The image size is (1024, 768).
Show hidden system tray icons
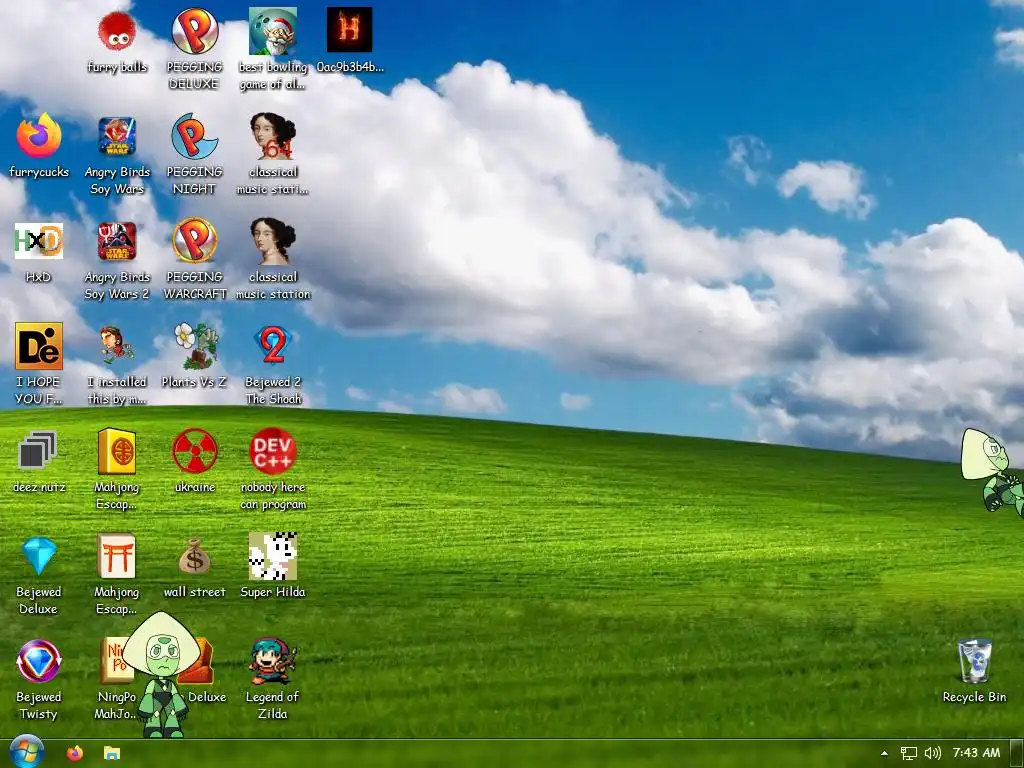[884, 753]
